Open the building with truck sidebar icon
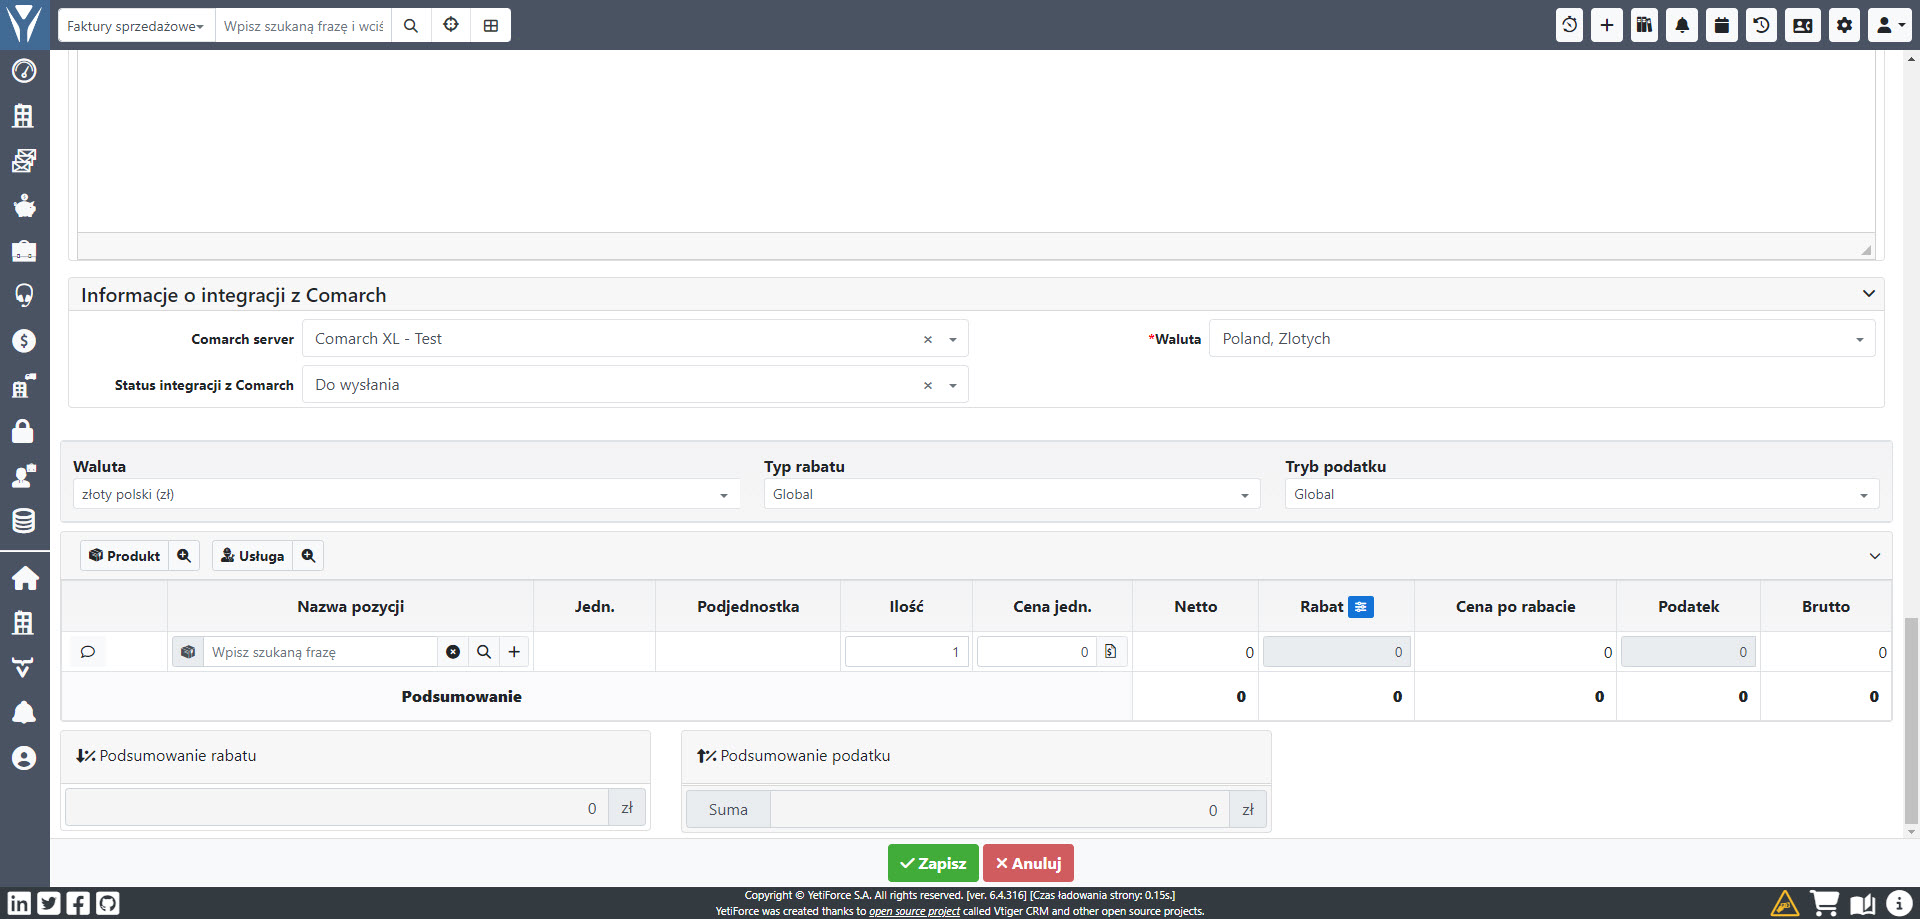Image resolution: width=1920 pixels, height=919 pixels. pyautogui.click(x=24, y=386)
